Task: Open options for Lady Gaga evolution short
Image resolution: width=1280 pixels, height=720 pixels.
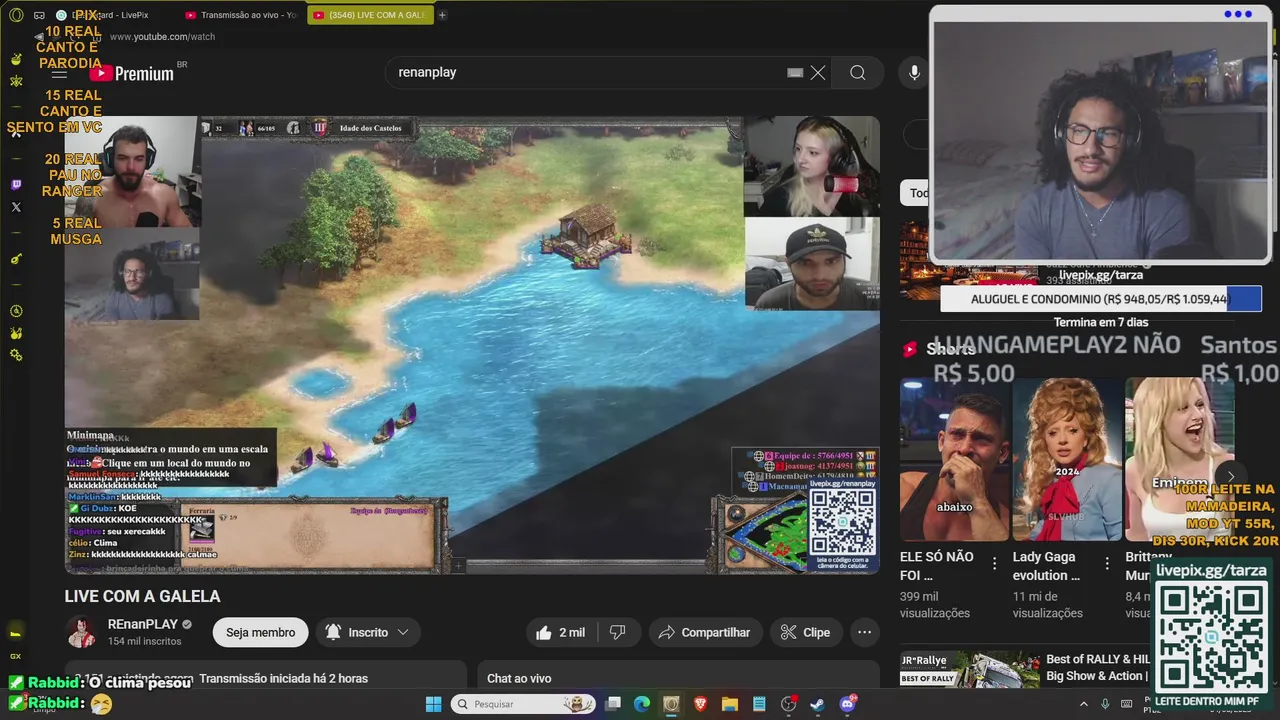Action: pos(1106,564)
